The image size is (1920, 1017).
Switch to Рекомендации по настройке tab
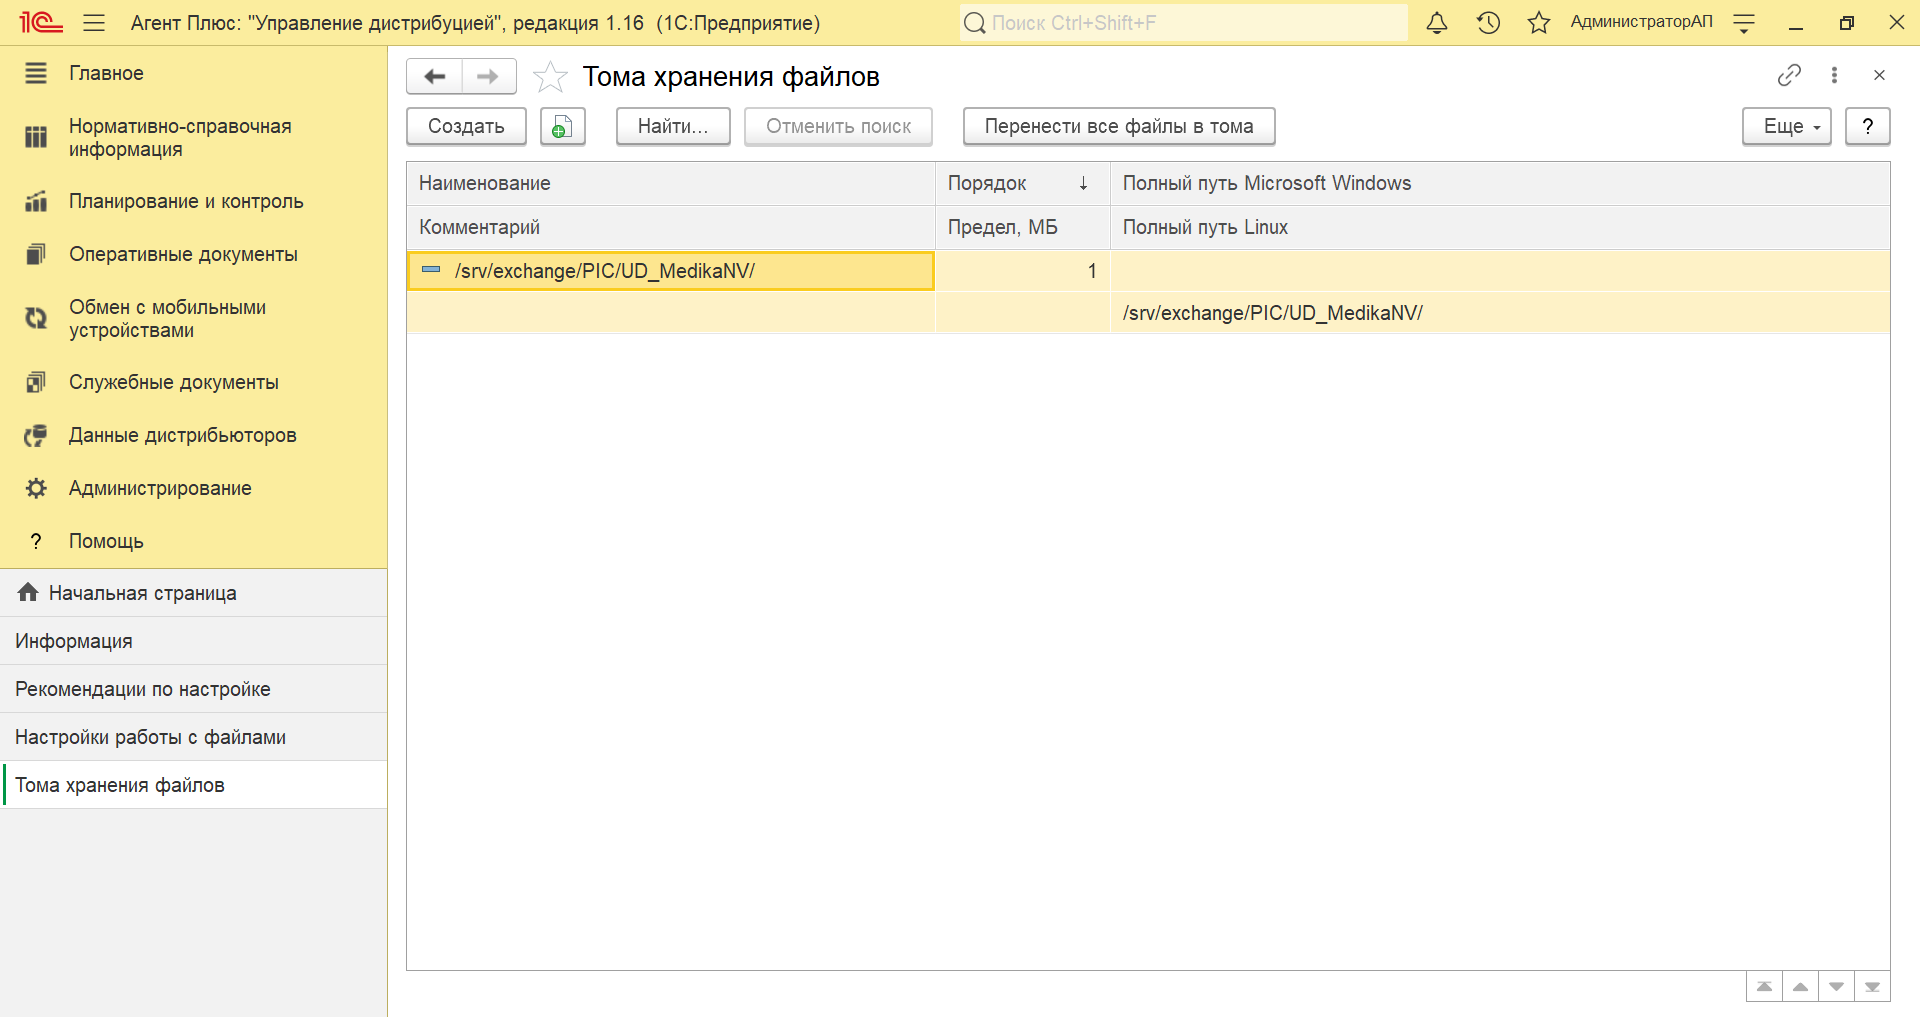point(193,689)
